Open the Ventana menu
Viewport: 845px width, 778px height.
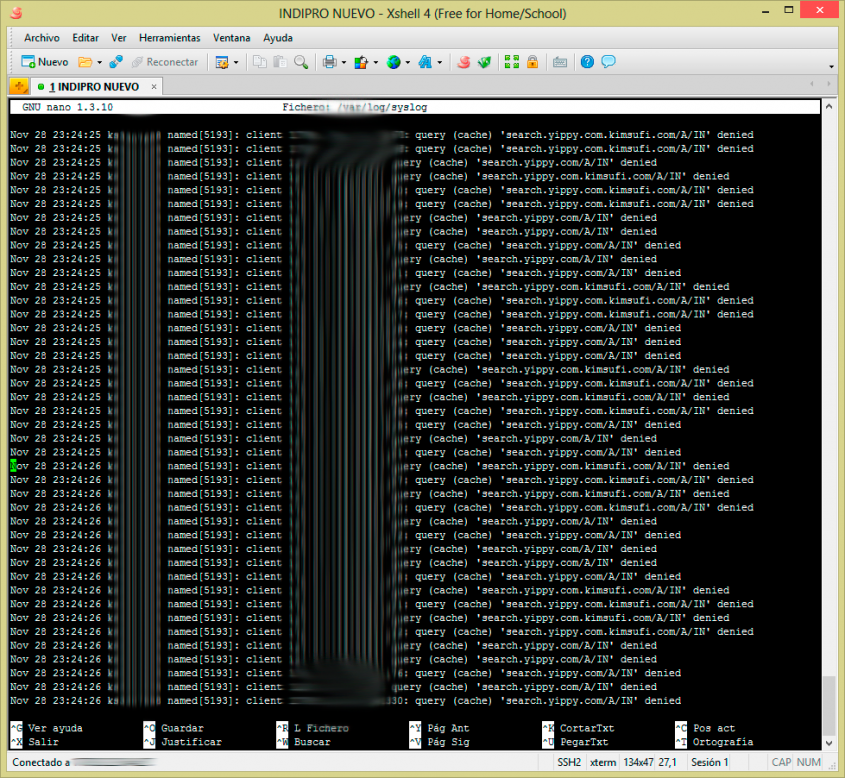point(231,38)
